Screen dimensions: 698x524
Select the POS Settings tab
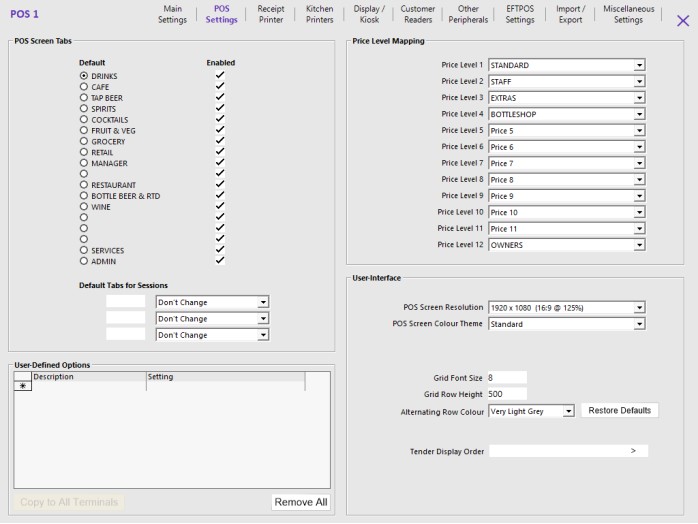221,14
